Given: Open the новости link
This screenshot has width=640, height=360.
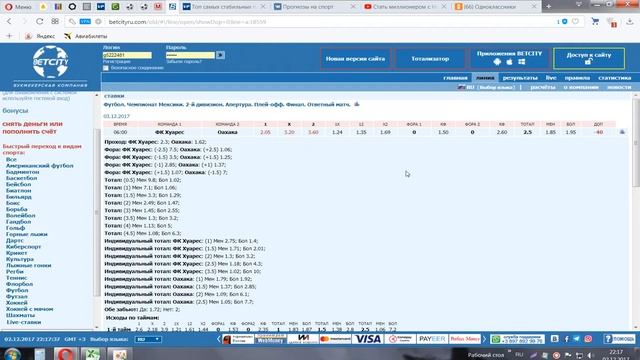Looking at the screenshot, I should click(619, 87).
